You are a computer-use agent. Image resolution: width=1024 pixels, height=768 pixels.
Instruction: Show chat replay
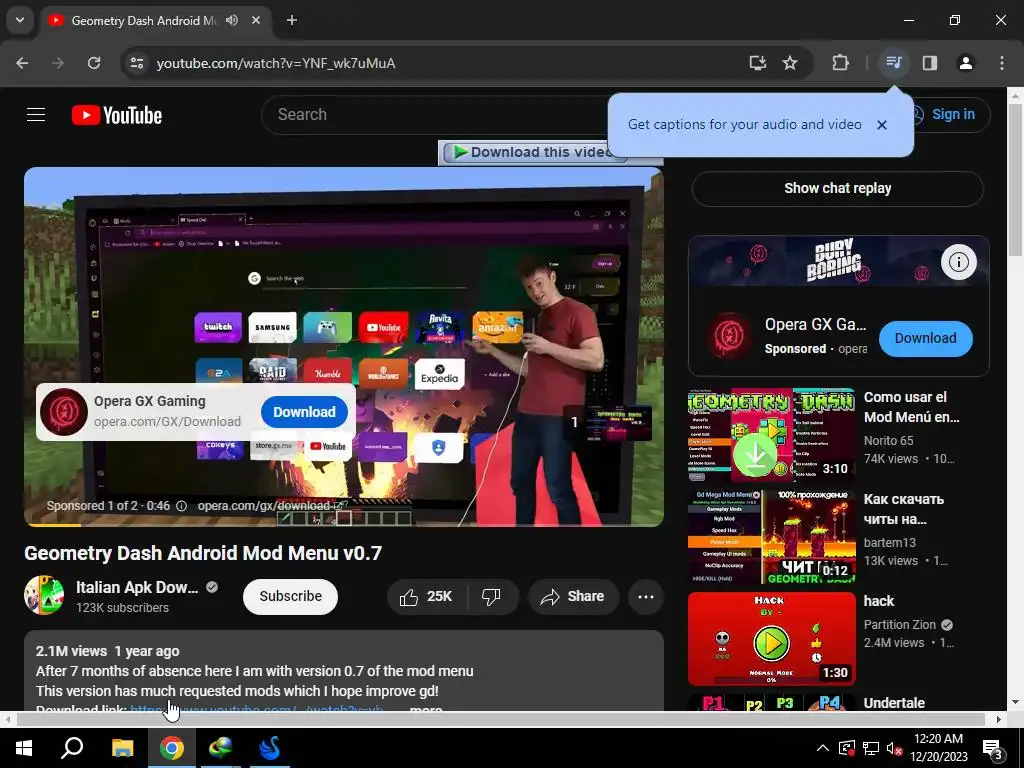click(837, 188)
